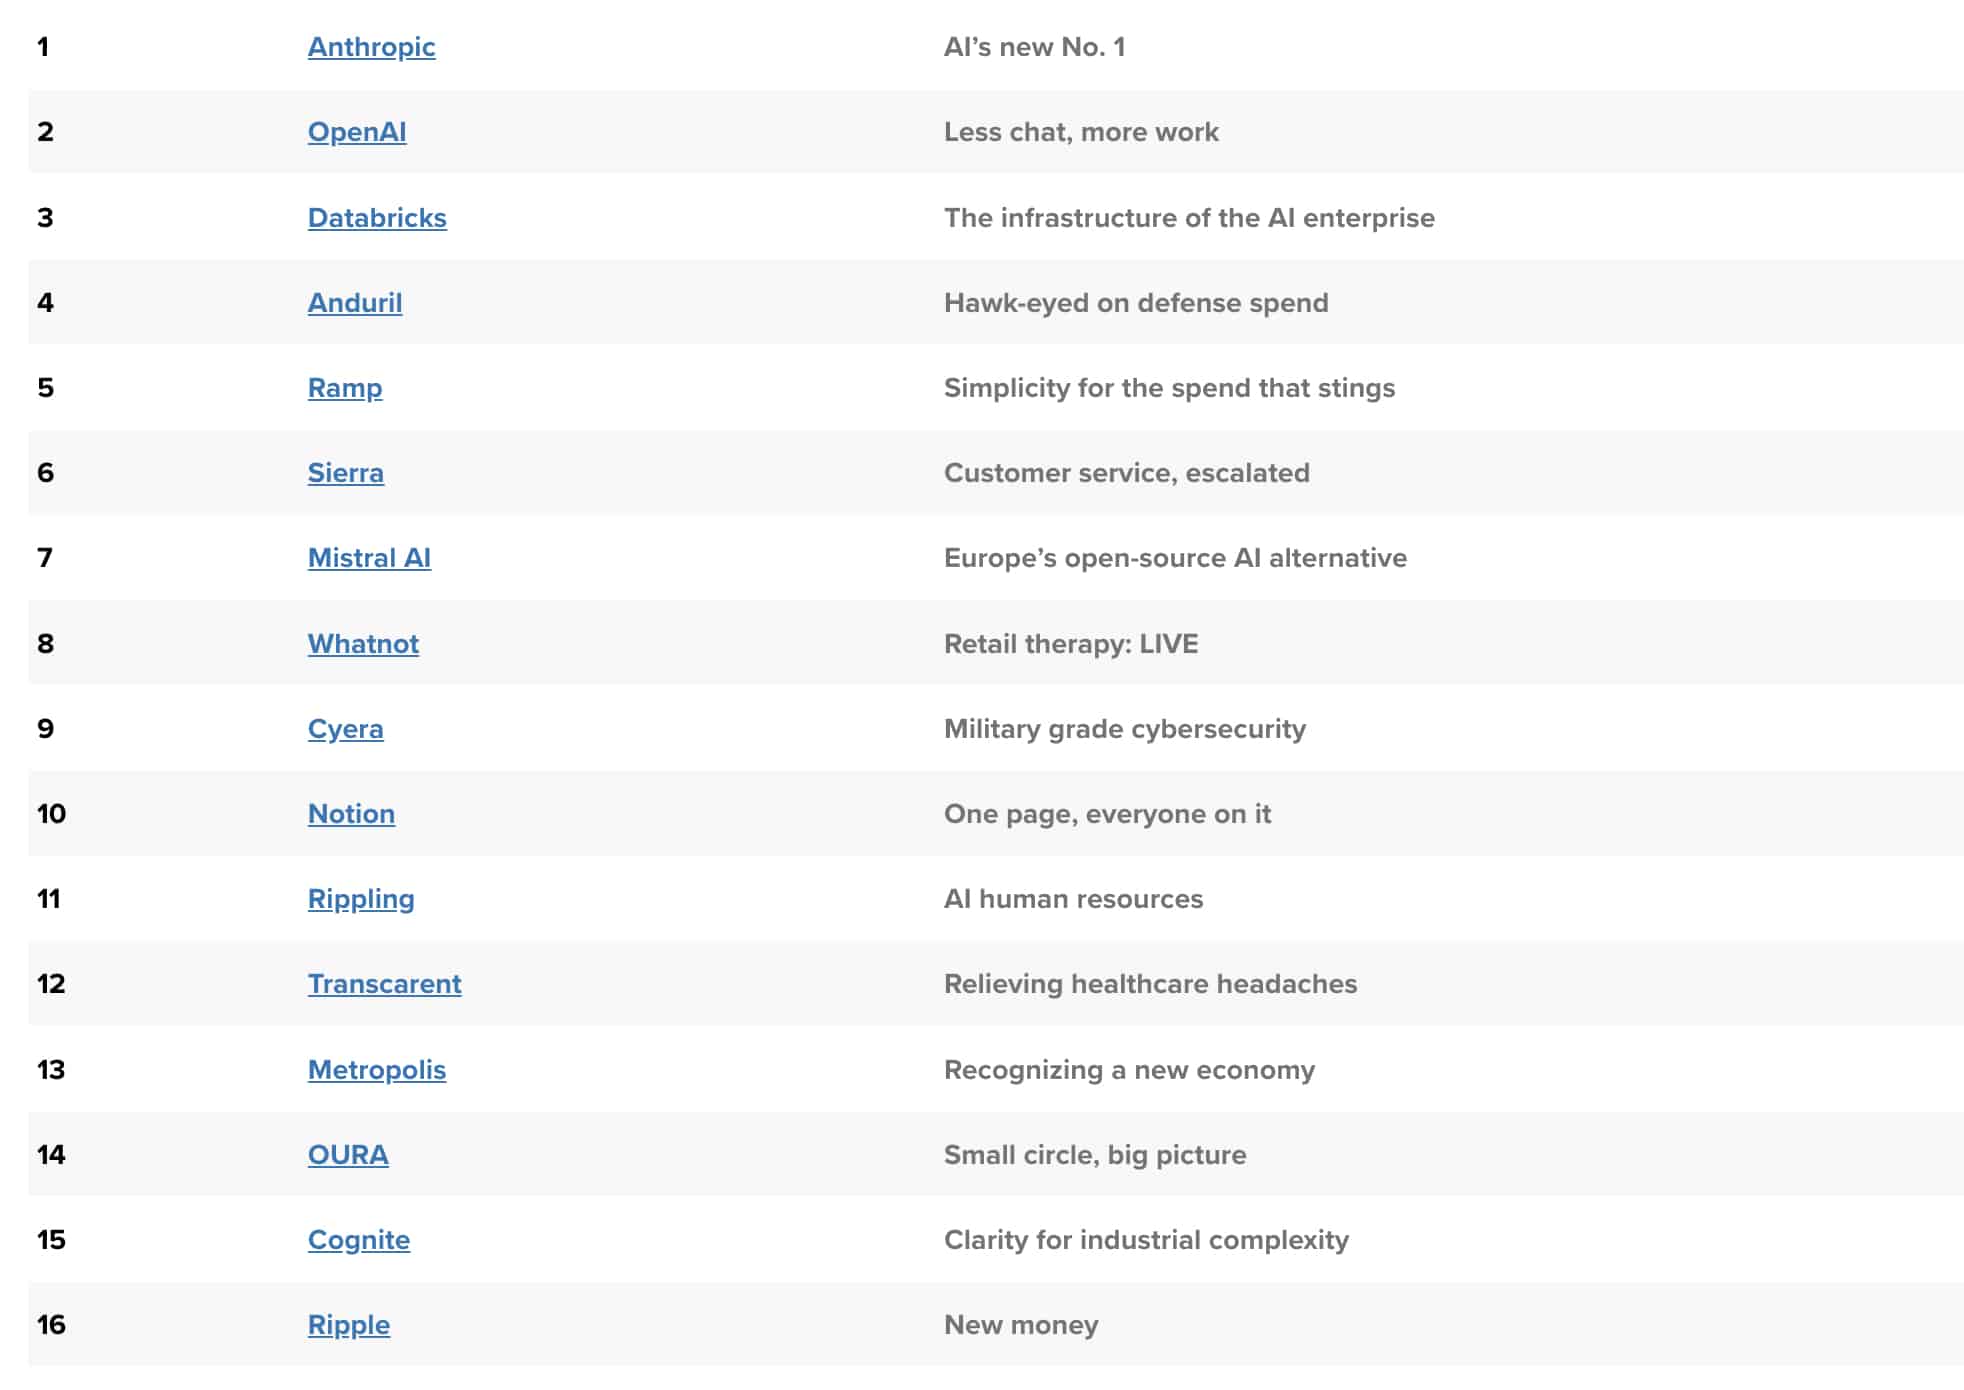
Task: Follow the OURA link
Action: point(348,1155)
